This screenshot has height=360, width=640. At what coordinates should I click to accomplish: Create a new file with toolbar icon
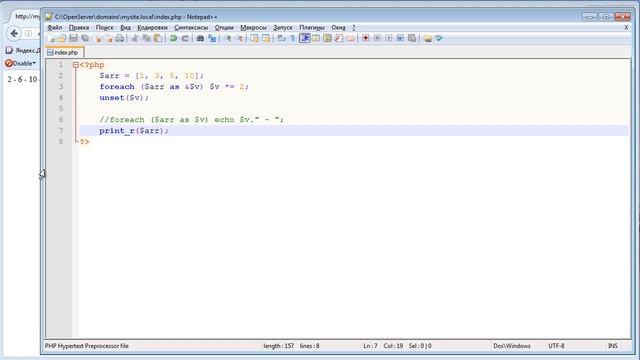click(x=51, y=38)
